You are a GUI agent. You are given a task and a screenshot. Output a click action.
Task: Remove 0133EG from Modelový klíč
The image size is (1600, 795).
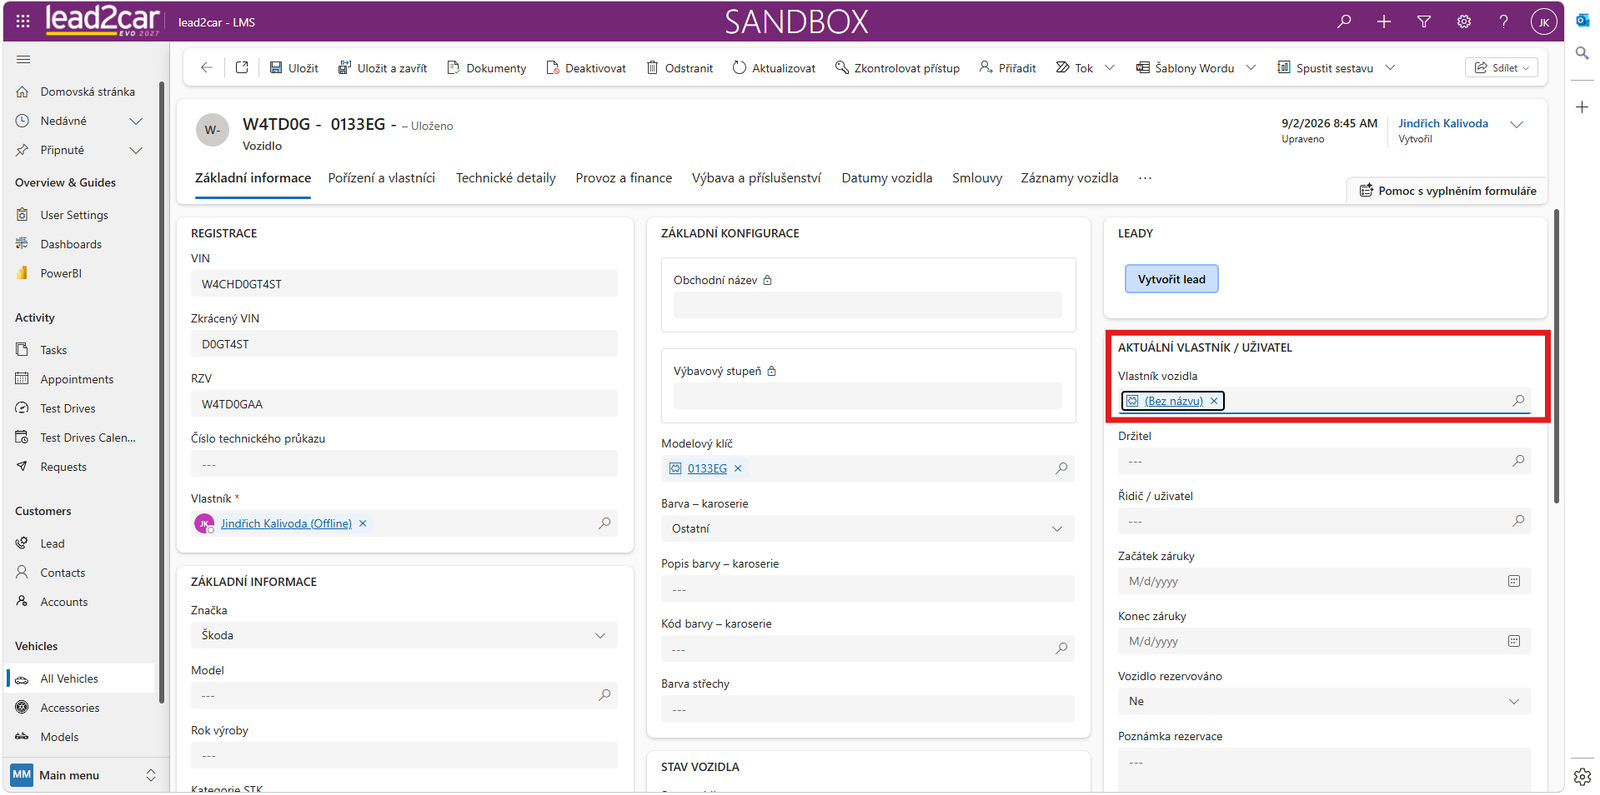click(x=738, y=469)
